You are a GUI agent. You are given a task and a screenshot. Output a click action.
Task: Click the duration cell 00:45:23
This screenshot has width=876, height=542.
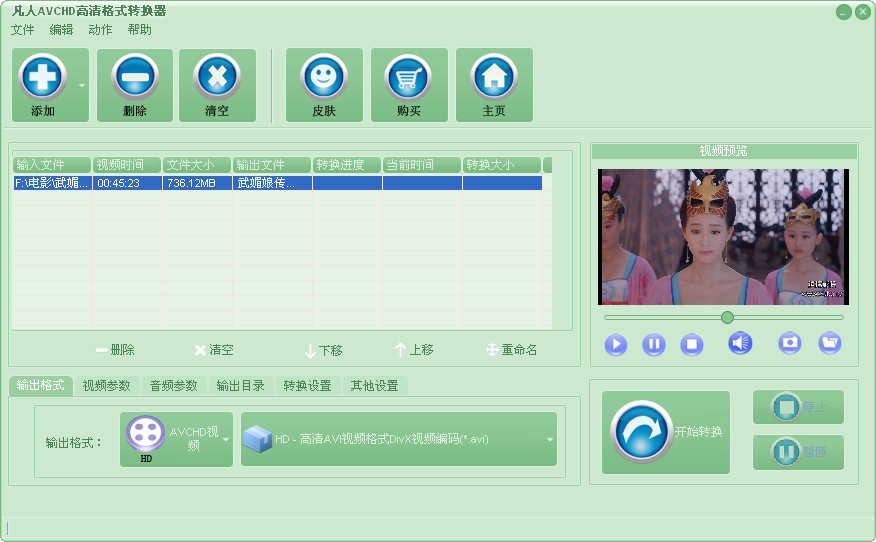click(x=127, y=183)
